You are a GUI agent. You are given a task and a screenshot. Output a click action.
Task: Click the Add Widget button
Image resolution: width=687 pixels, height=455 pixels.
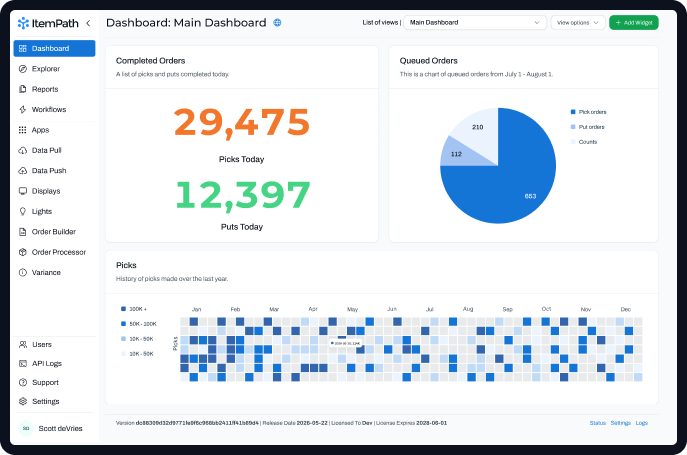point(634,22)
